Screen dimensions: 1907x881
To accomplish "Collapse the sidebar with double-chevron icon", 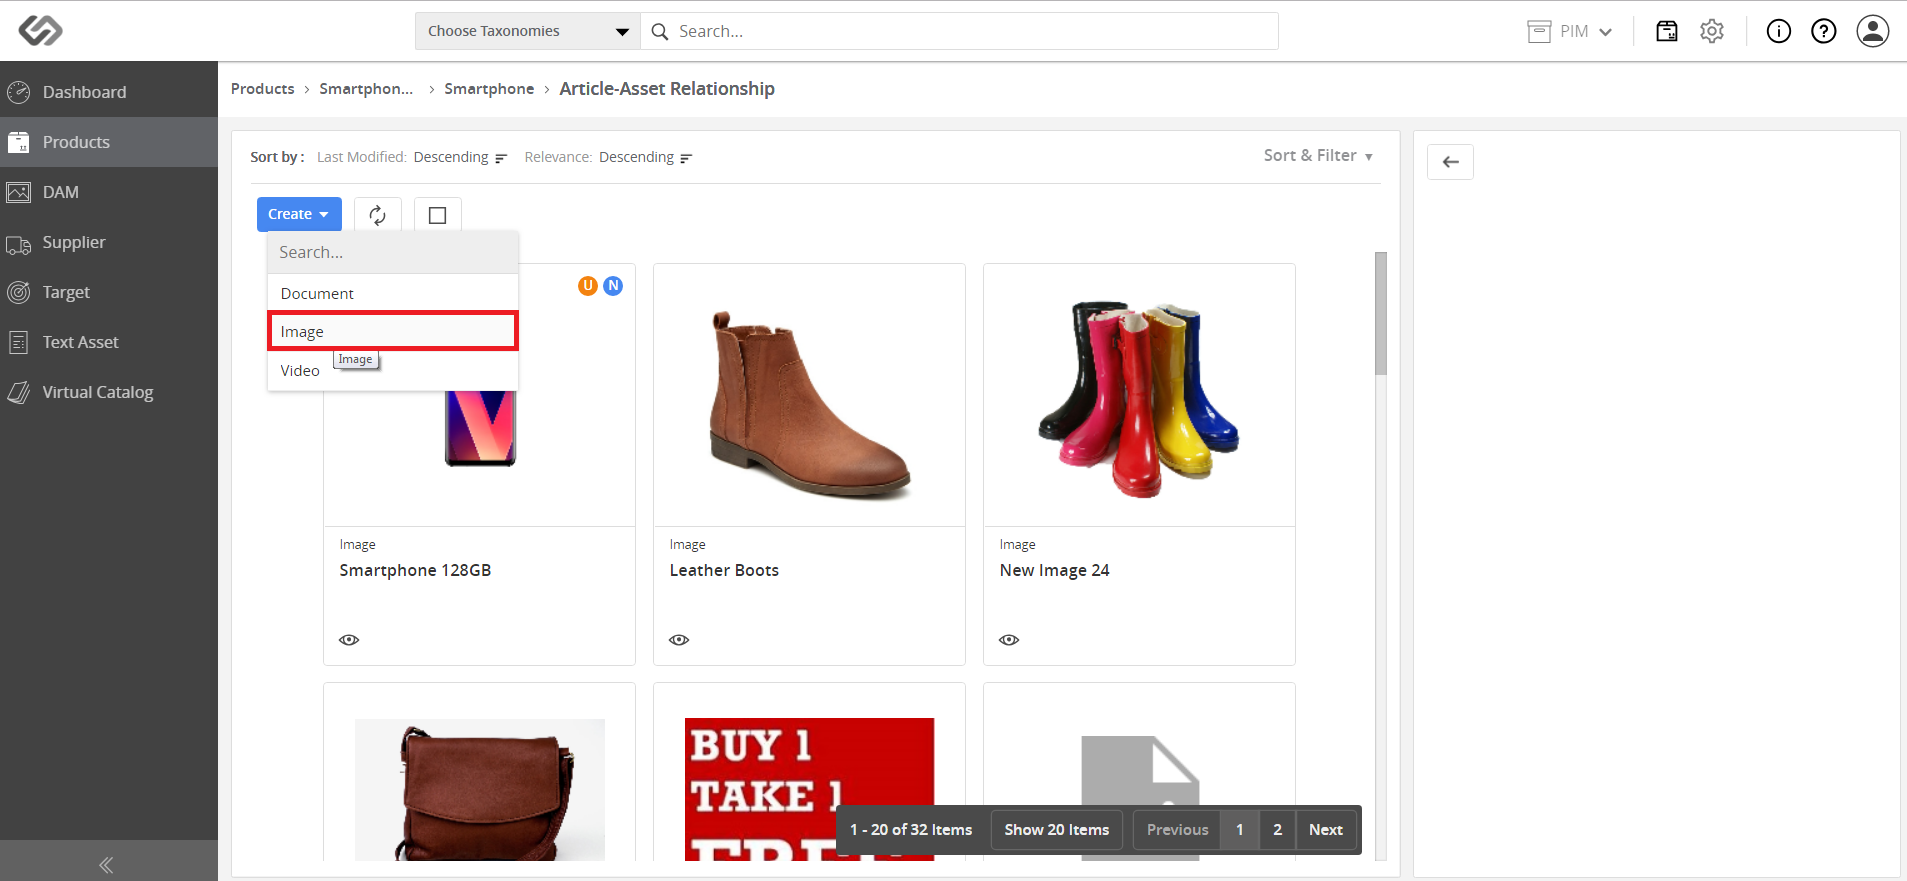I will point(106,865).
